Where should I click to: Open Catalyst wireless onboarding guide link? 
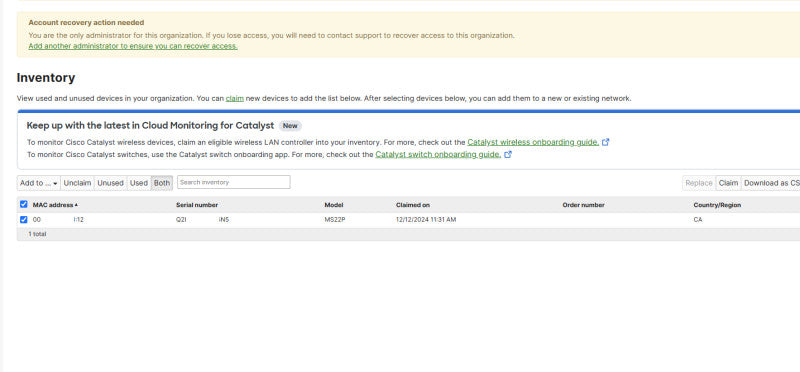pos(533,142)
